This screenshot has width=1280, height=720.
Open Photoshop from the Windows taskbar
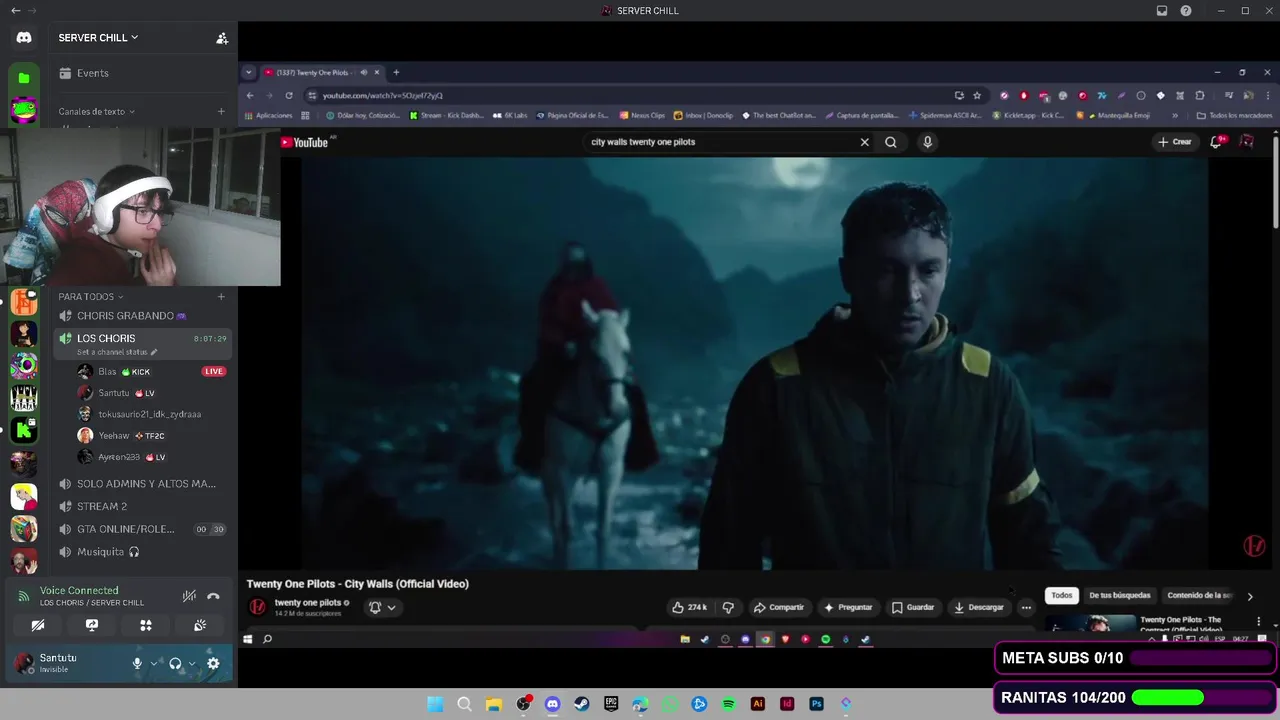click(x=817, y=704)
